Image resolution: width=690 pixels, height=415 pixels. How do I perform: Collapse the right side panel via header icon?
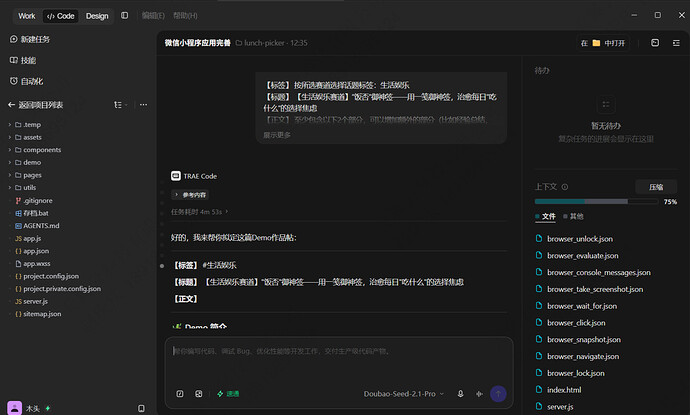coord(676,43)
